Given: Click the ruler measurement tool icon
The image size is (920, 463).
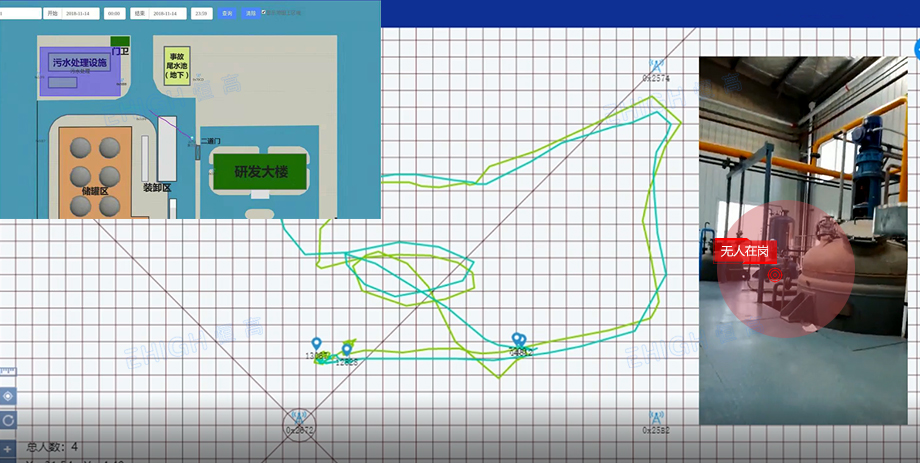Looking at the screenshot, I should [8, 371].
